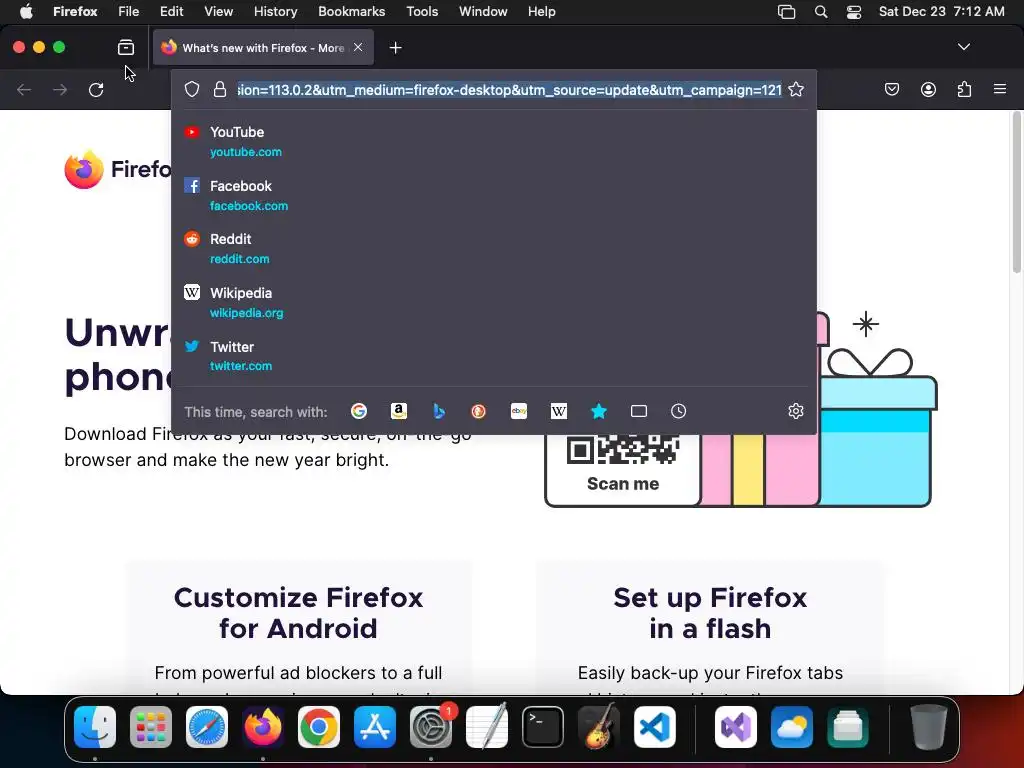Close the What's new with Firefox tab
This screenshot has width=1024, height=768.
pos(358,47)
